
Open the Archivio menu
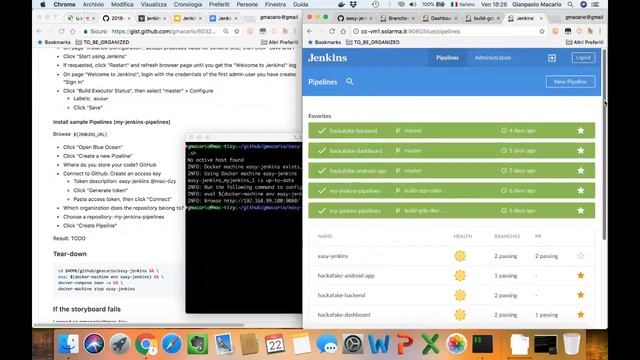pos(93,4)
